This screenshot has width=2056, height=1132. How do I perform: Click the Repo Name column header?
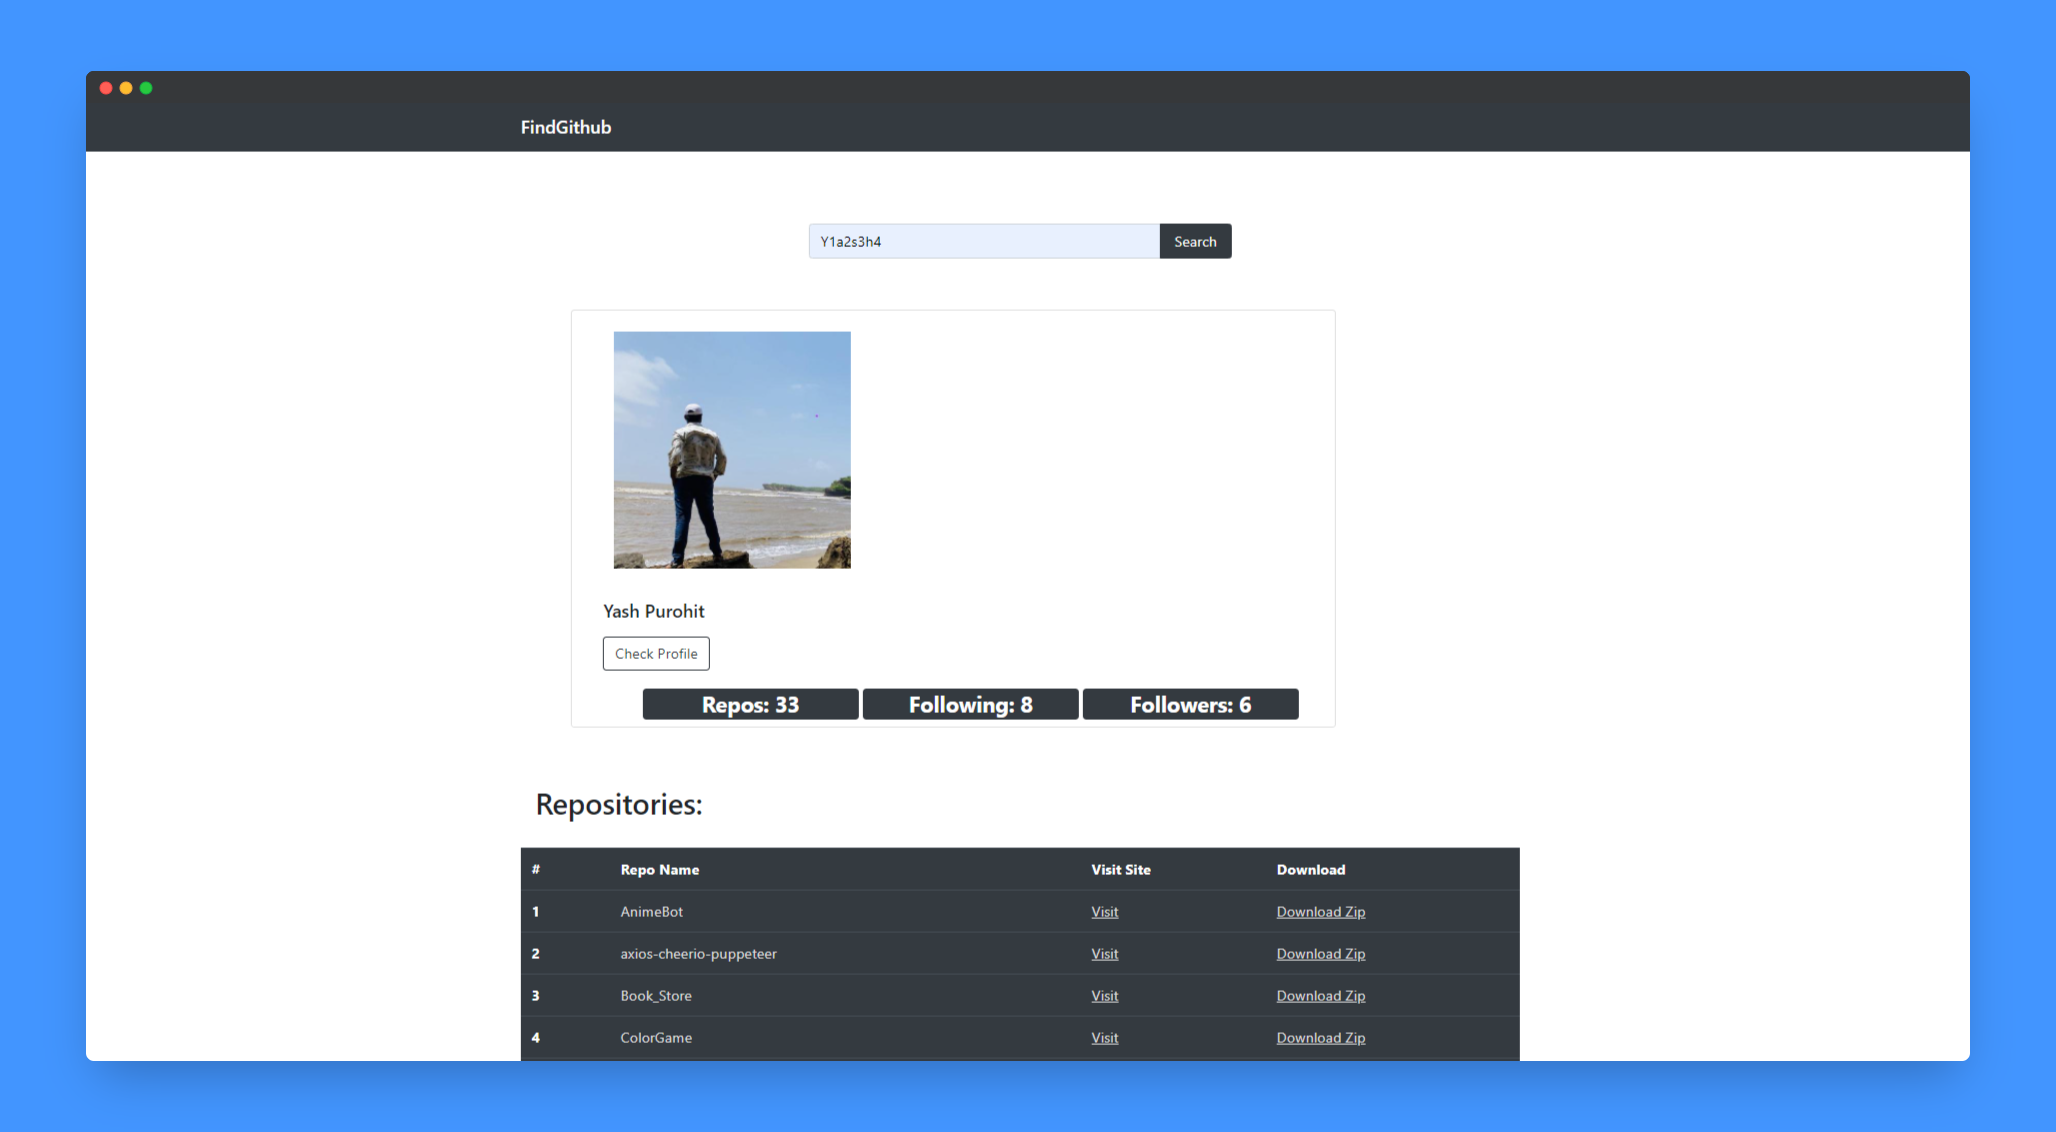[x=659, y=870]
